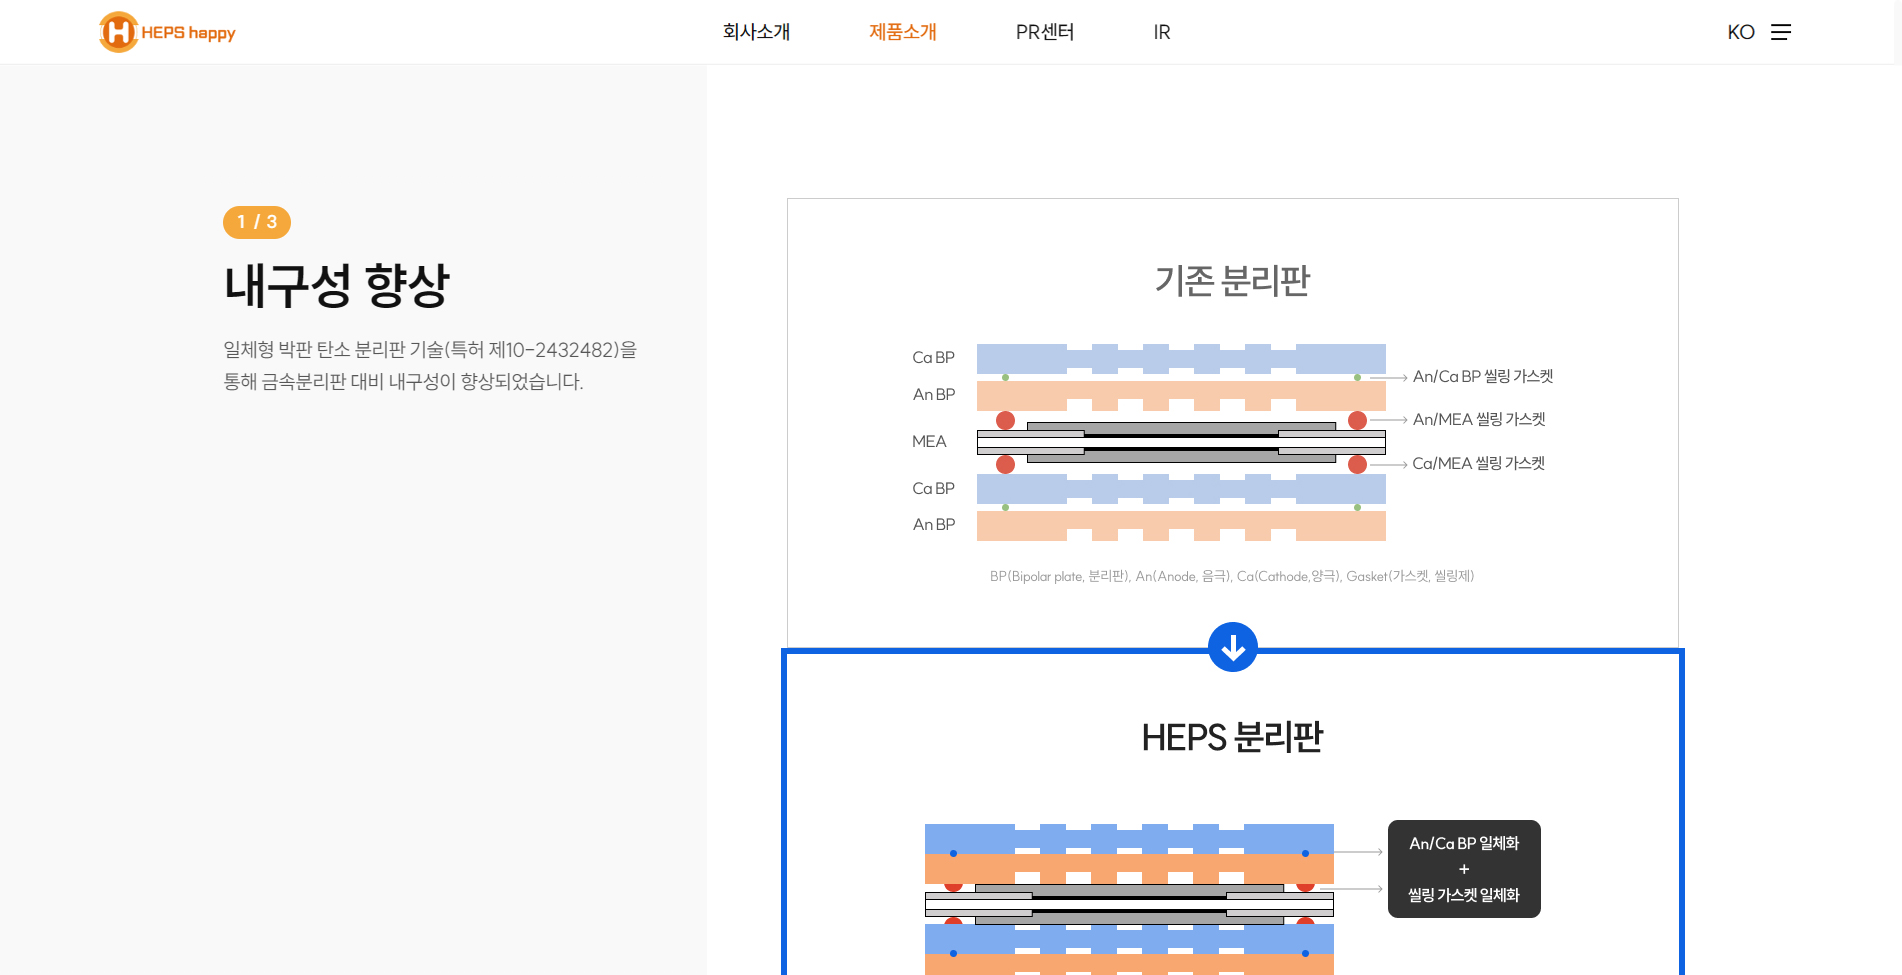The image size is (1902, 975).
Task: Go to the PR센터 menu
Action: click(x=1044, y=32)
